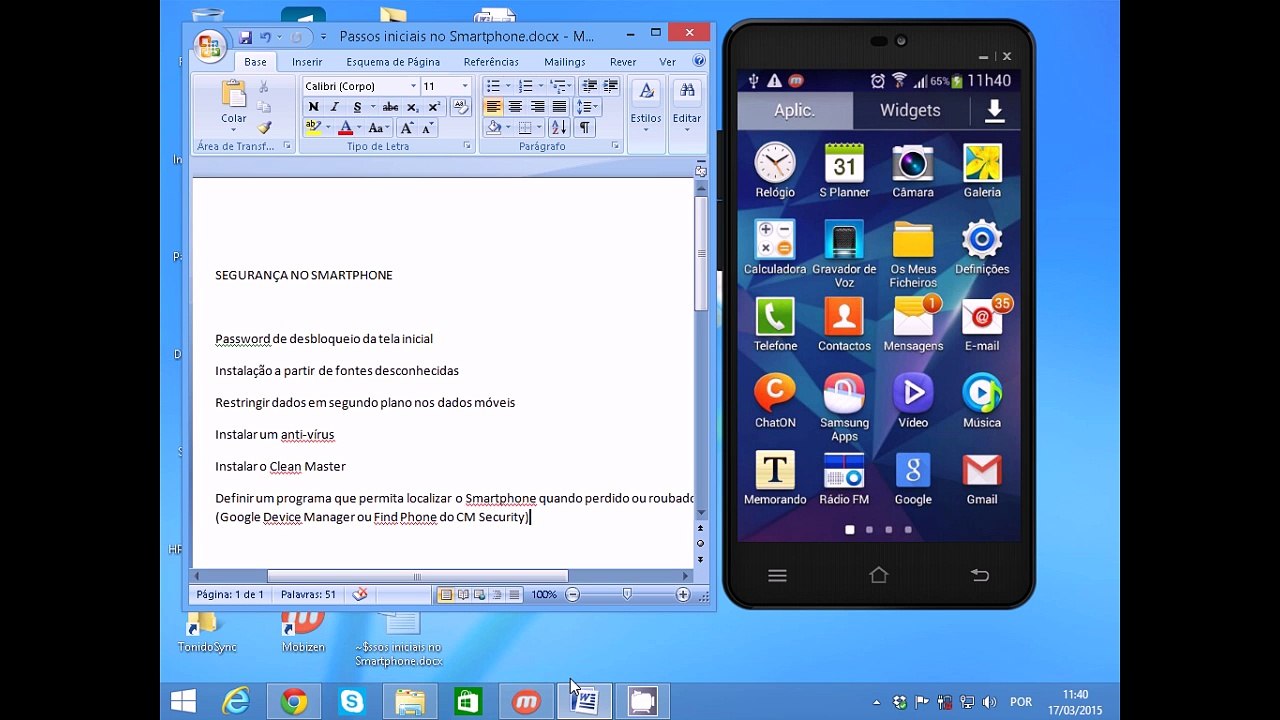The width and height of the screenshot is (1280, 720).
Task: Tap the phone downloads arrow icon
Action: [994, 111]
